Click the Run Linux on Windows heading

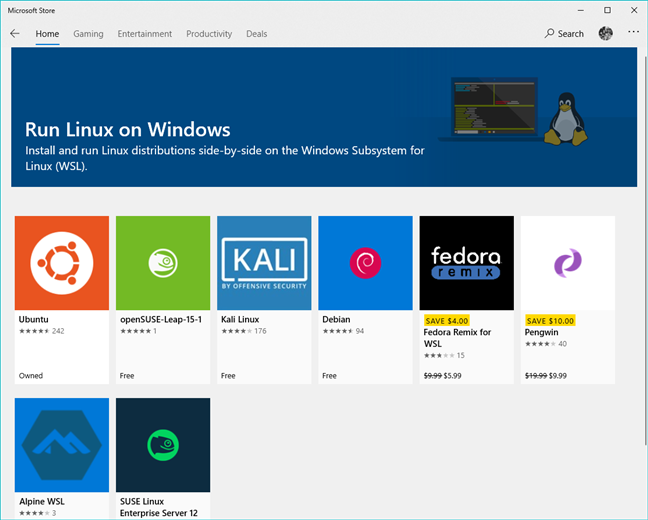coord(128,130)
